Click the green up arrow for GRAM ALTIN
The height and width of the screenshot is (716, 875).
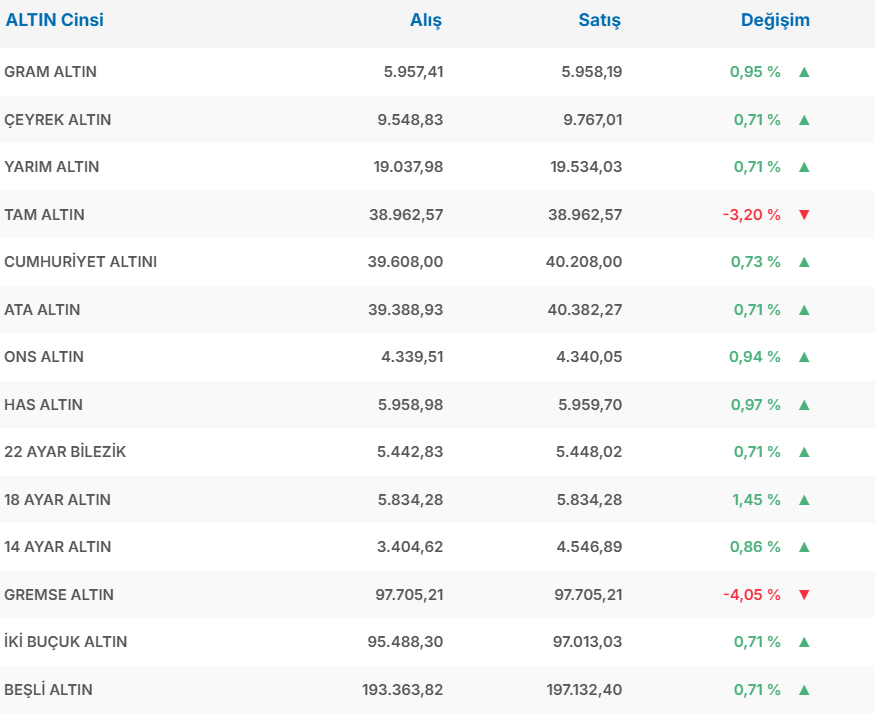(804, 72)
